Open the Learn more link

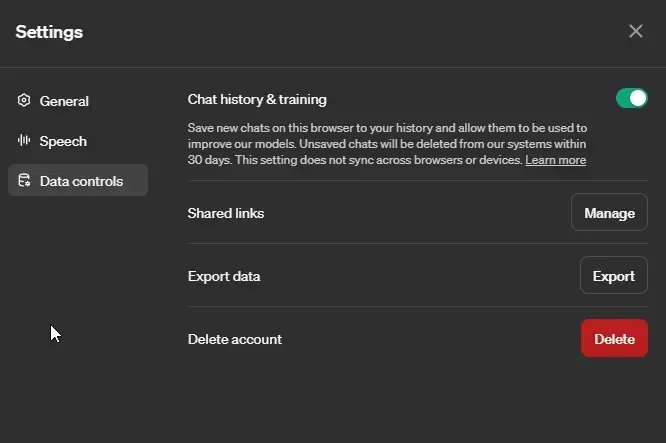point(555,160)
